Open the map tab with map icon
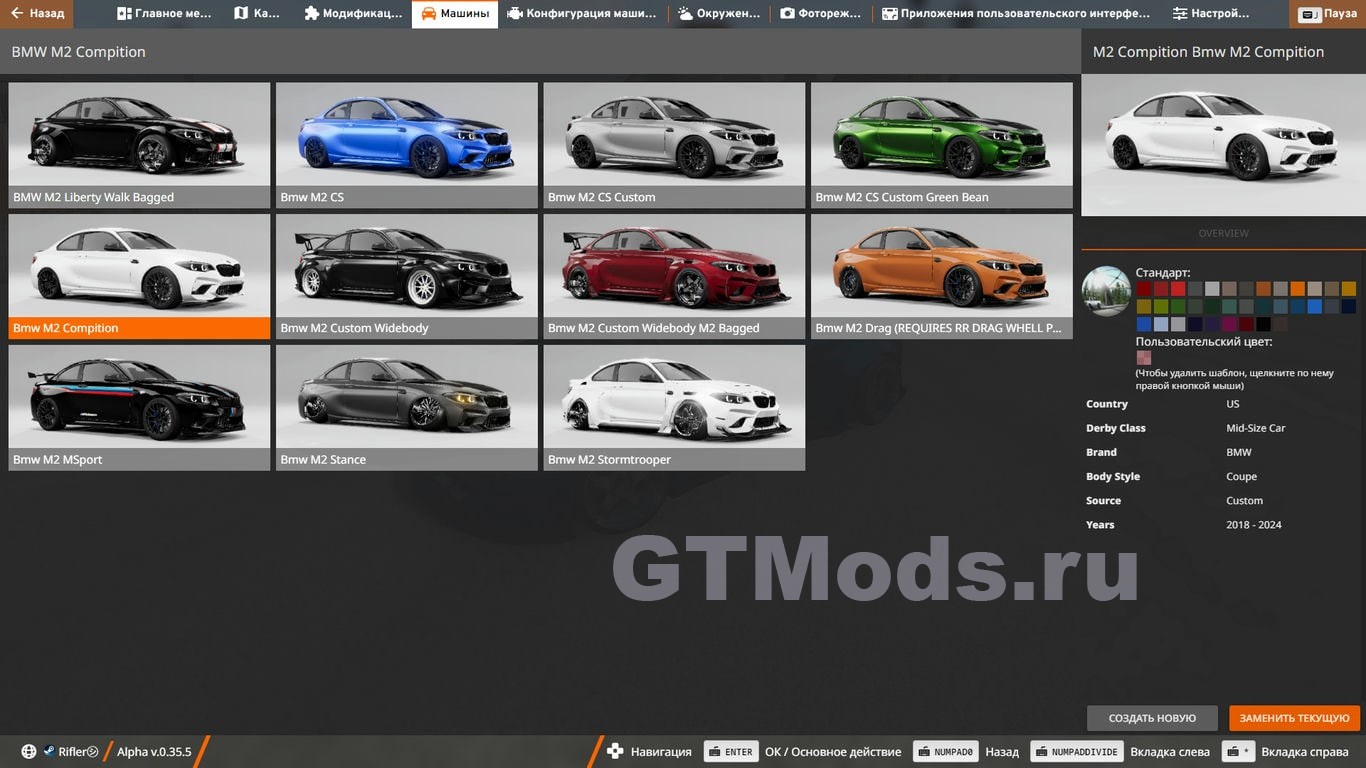 point(257,14)
